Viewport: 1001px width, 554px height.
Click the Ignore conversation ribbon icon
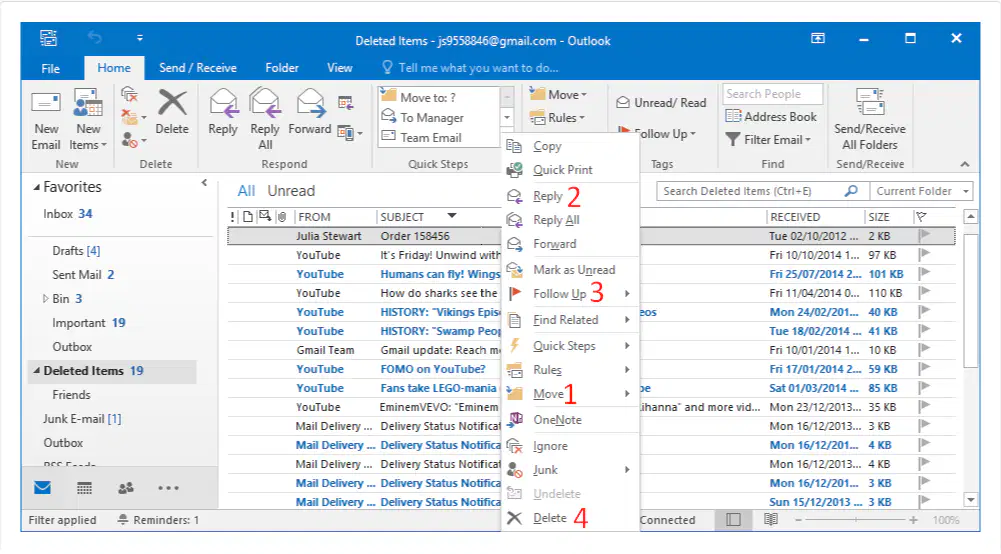click(130, 95)
